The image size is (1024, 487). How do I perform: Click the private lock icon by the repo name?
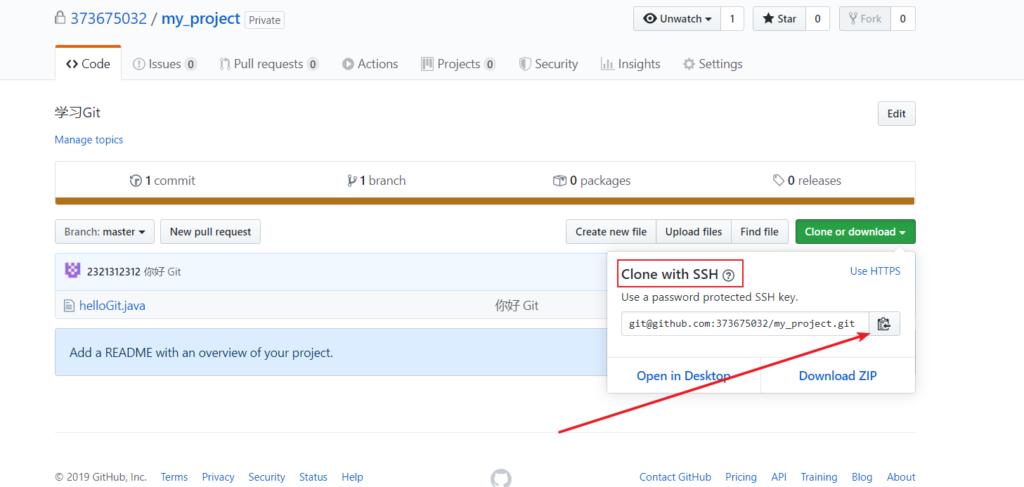[x=60, y=18]
